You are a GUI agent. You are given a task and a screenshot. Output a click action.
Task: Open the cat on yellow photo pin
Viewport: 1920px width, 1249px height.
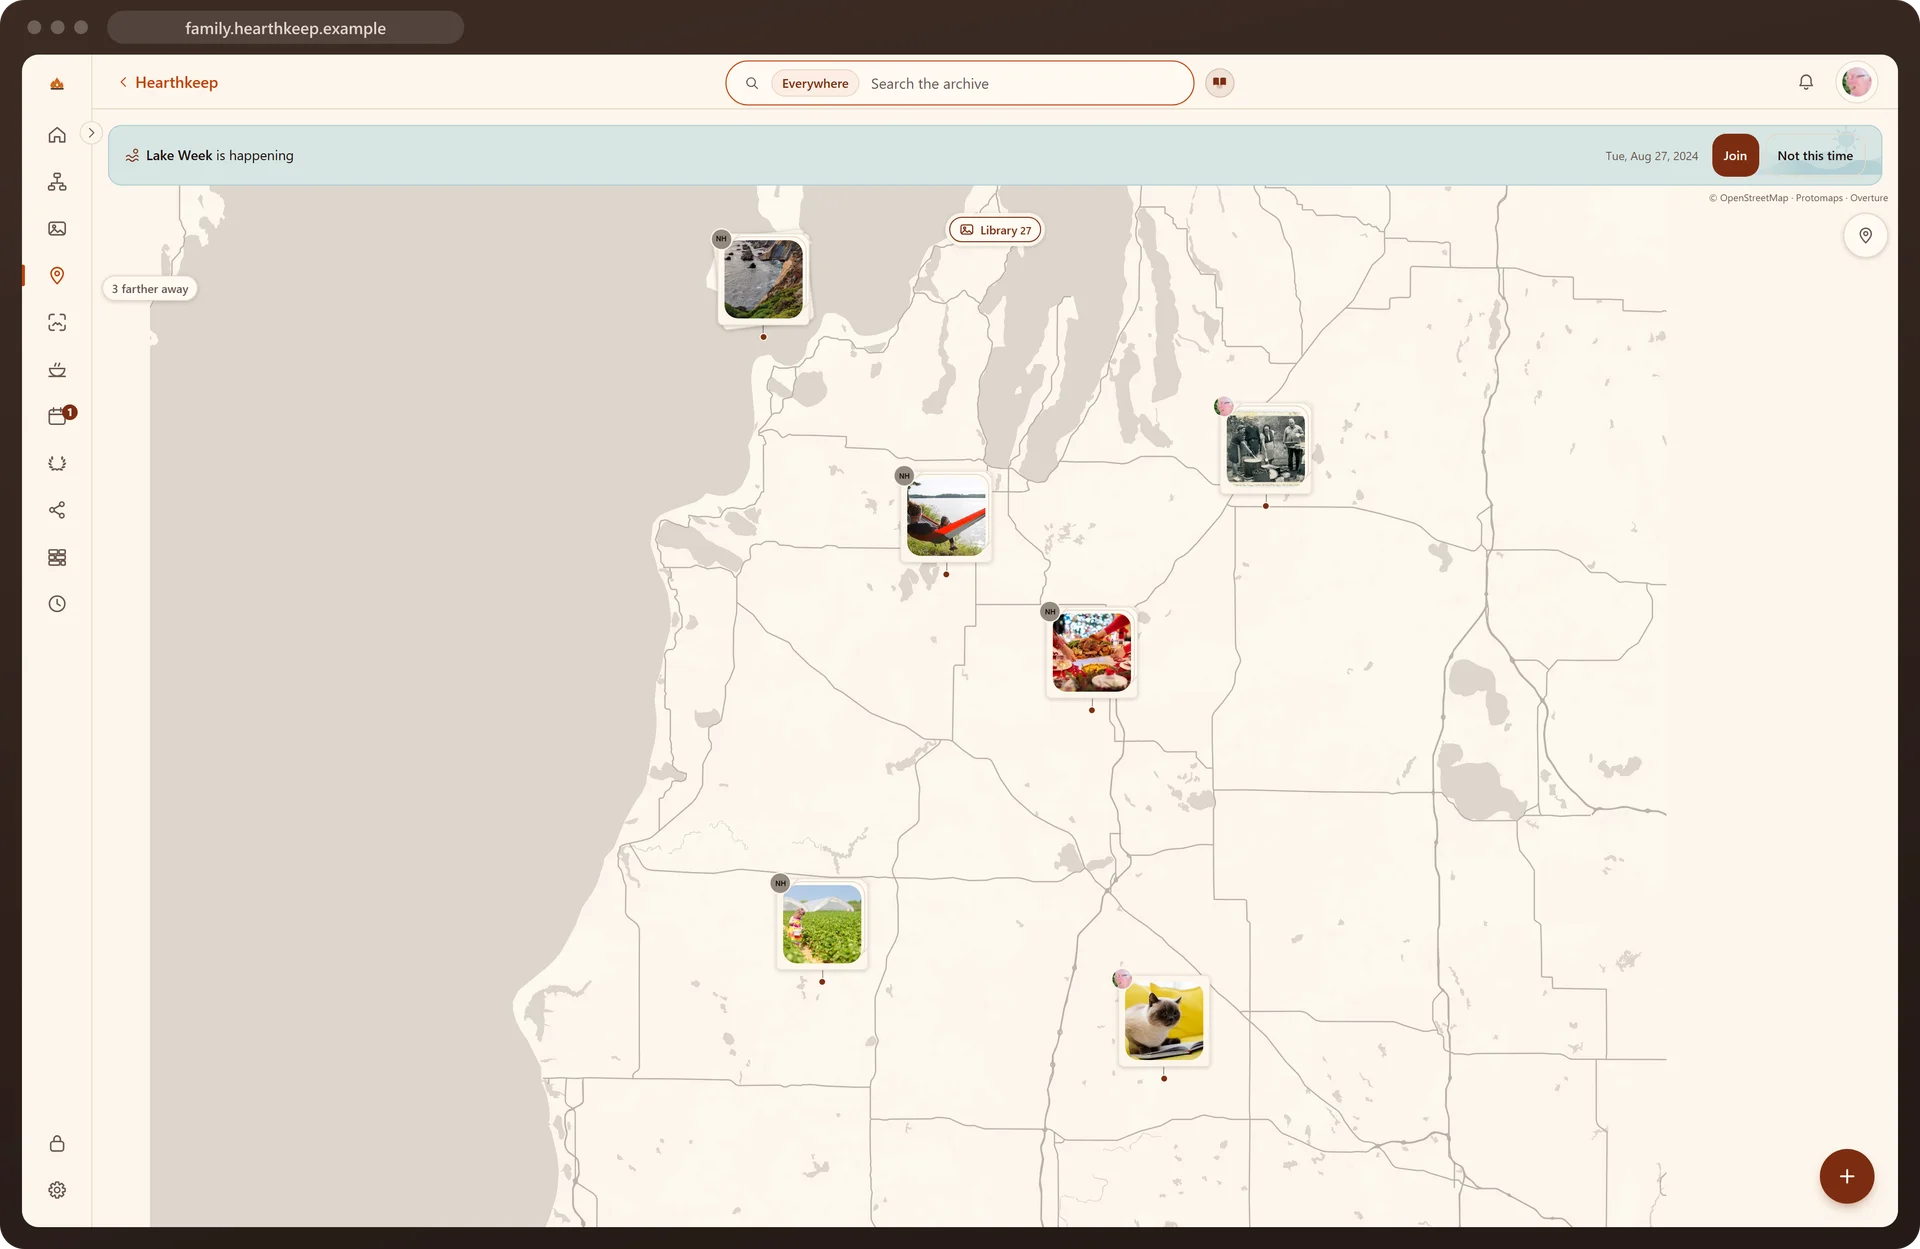(1163, 1021)
